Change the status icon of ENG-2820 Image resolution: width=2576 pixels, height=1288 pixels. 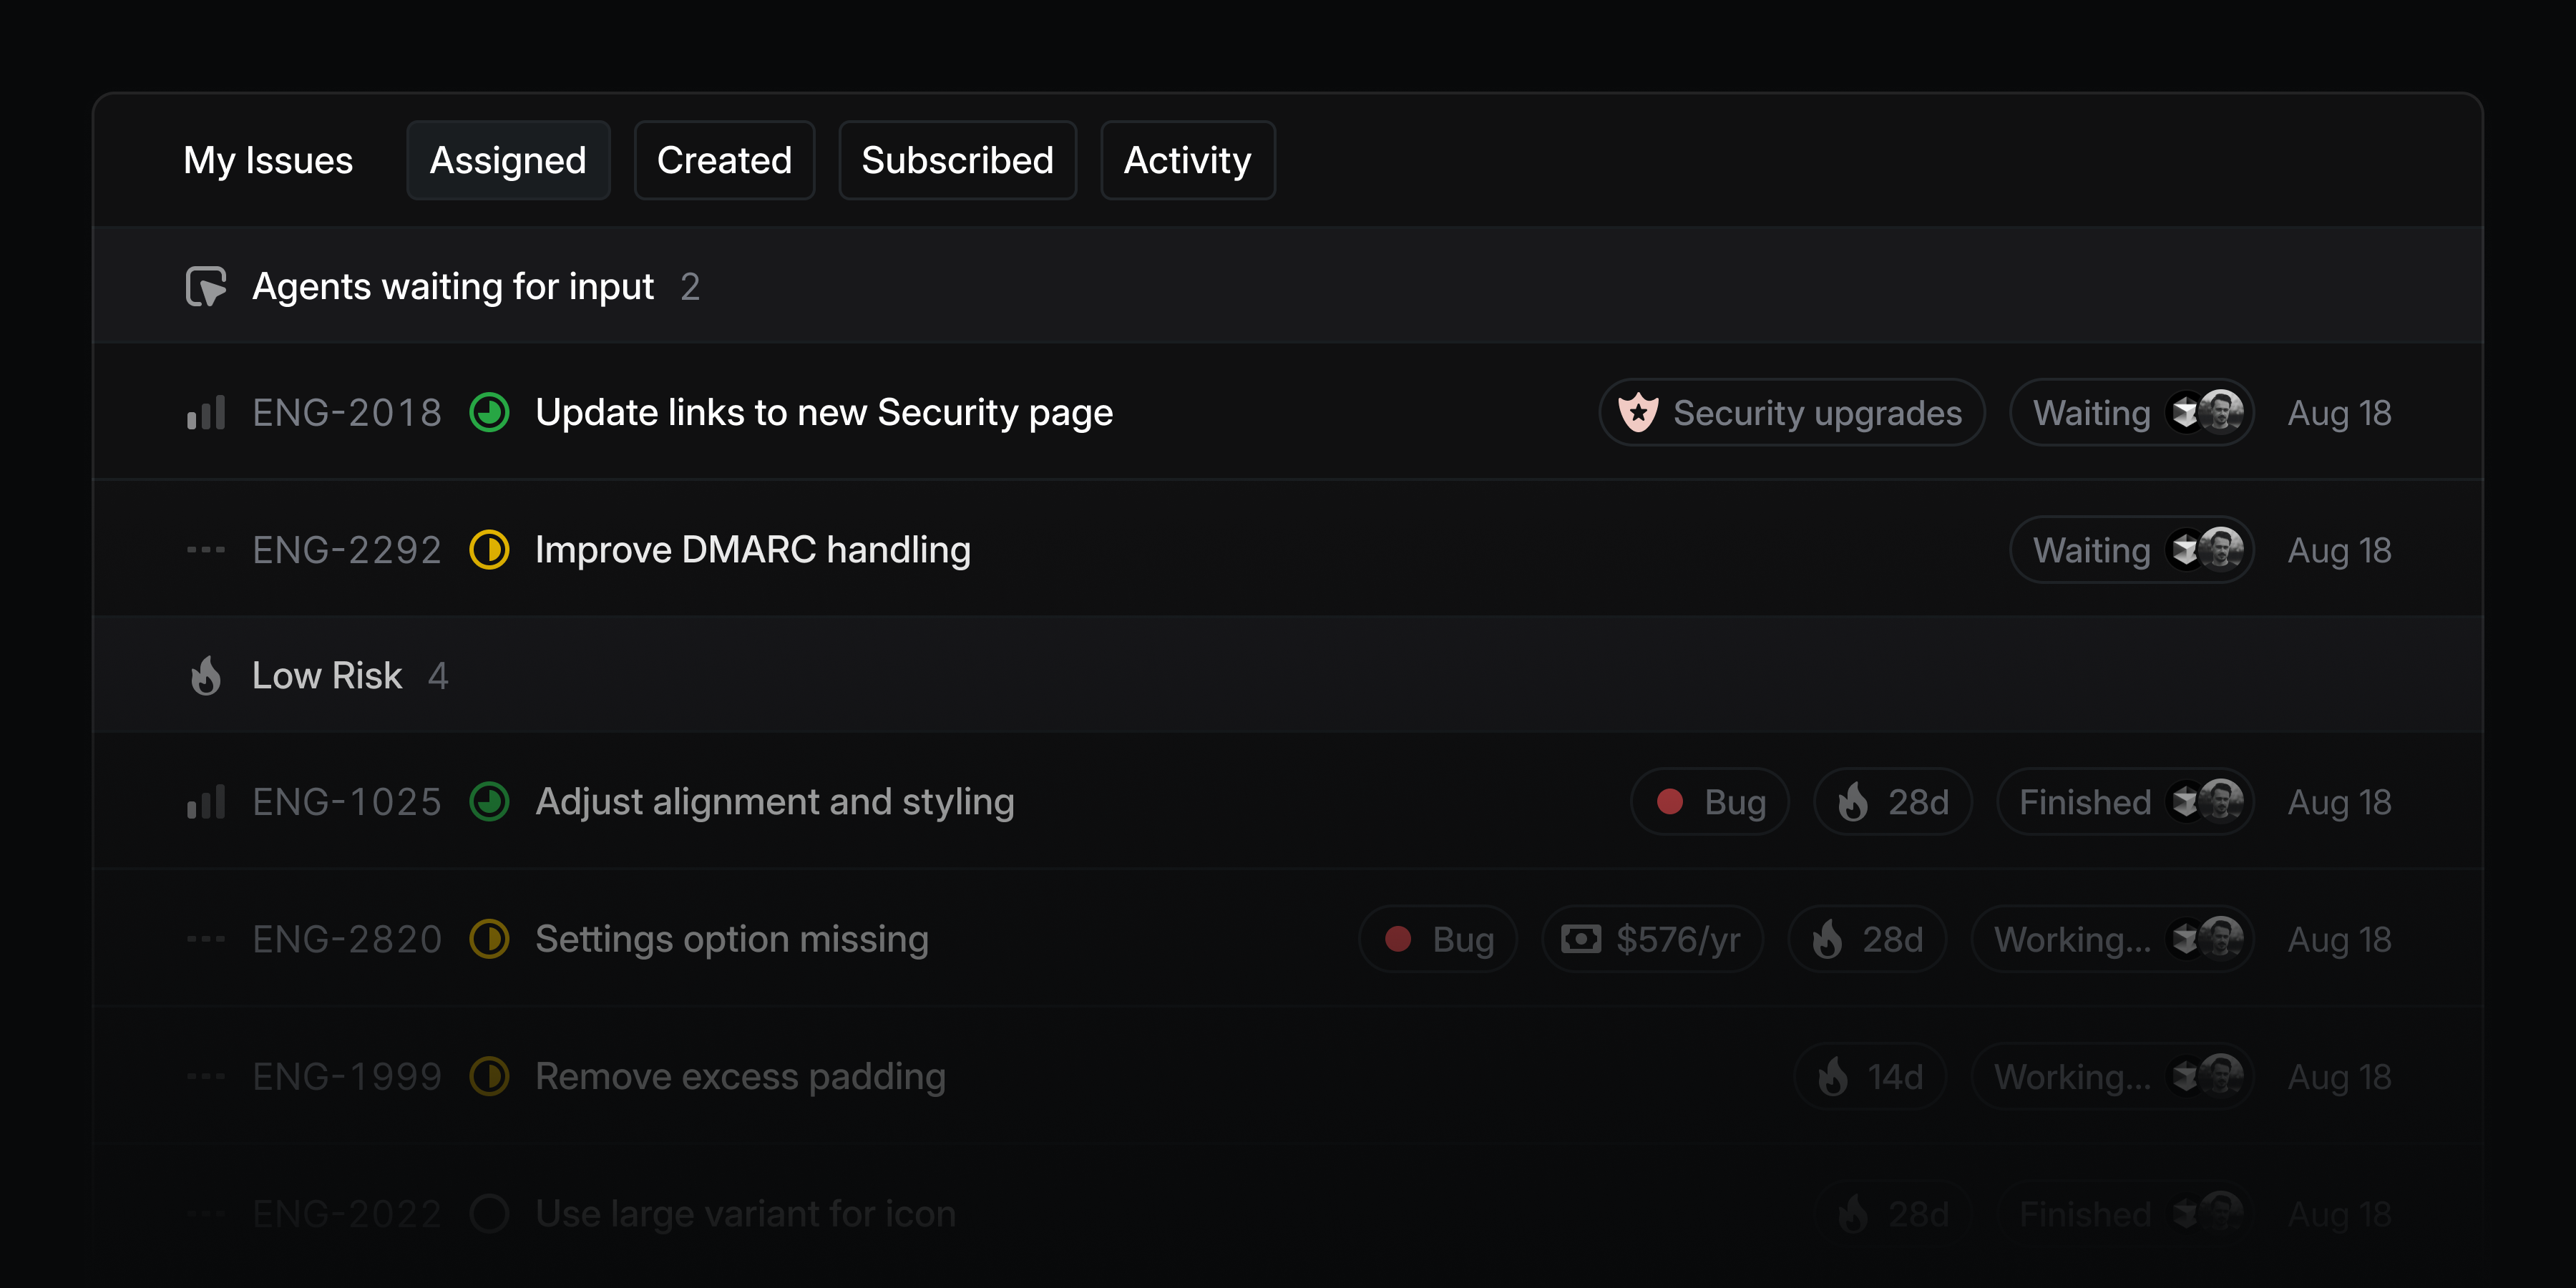(x=489, y=938)
